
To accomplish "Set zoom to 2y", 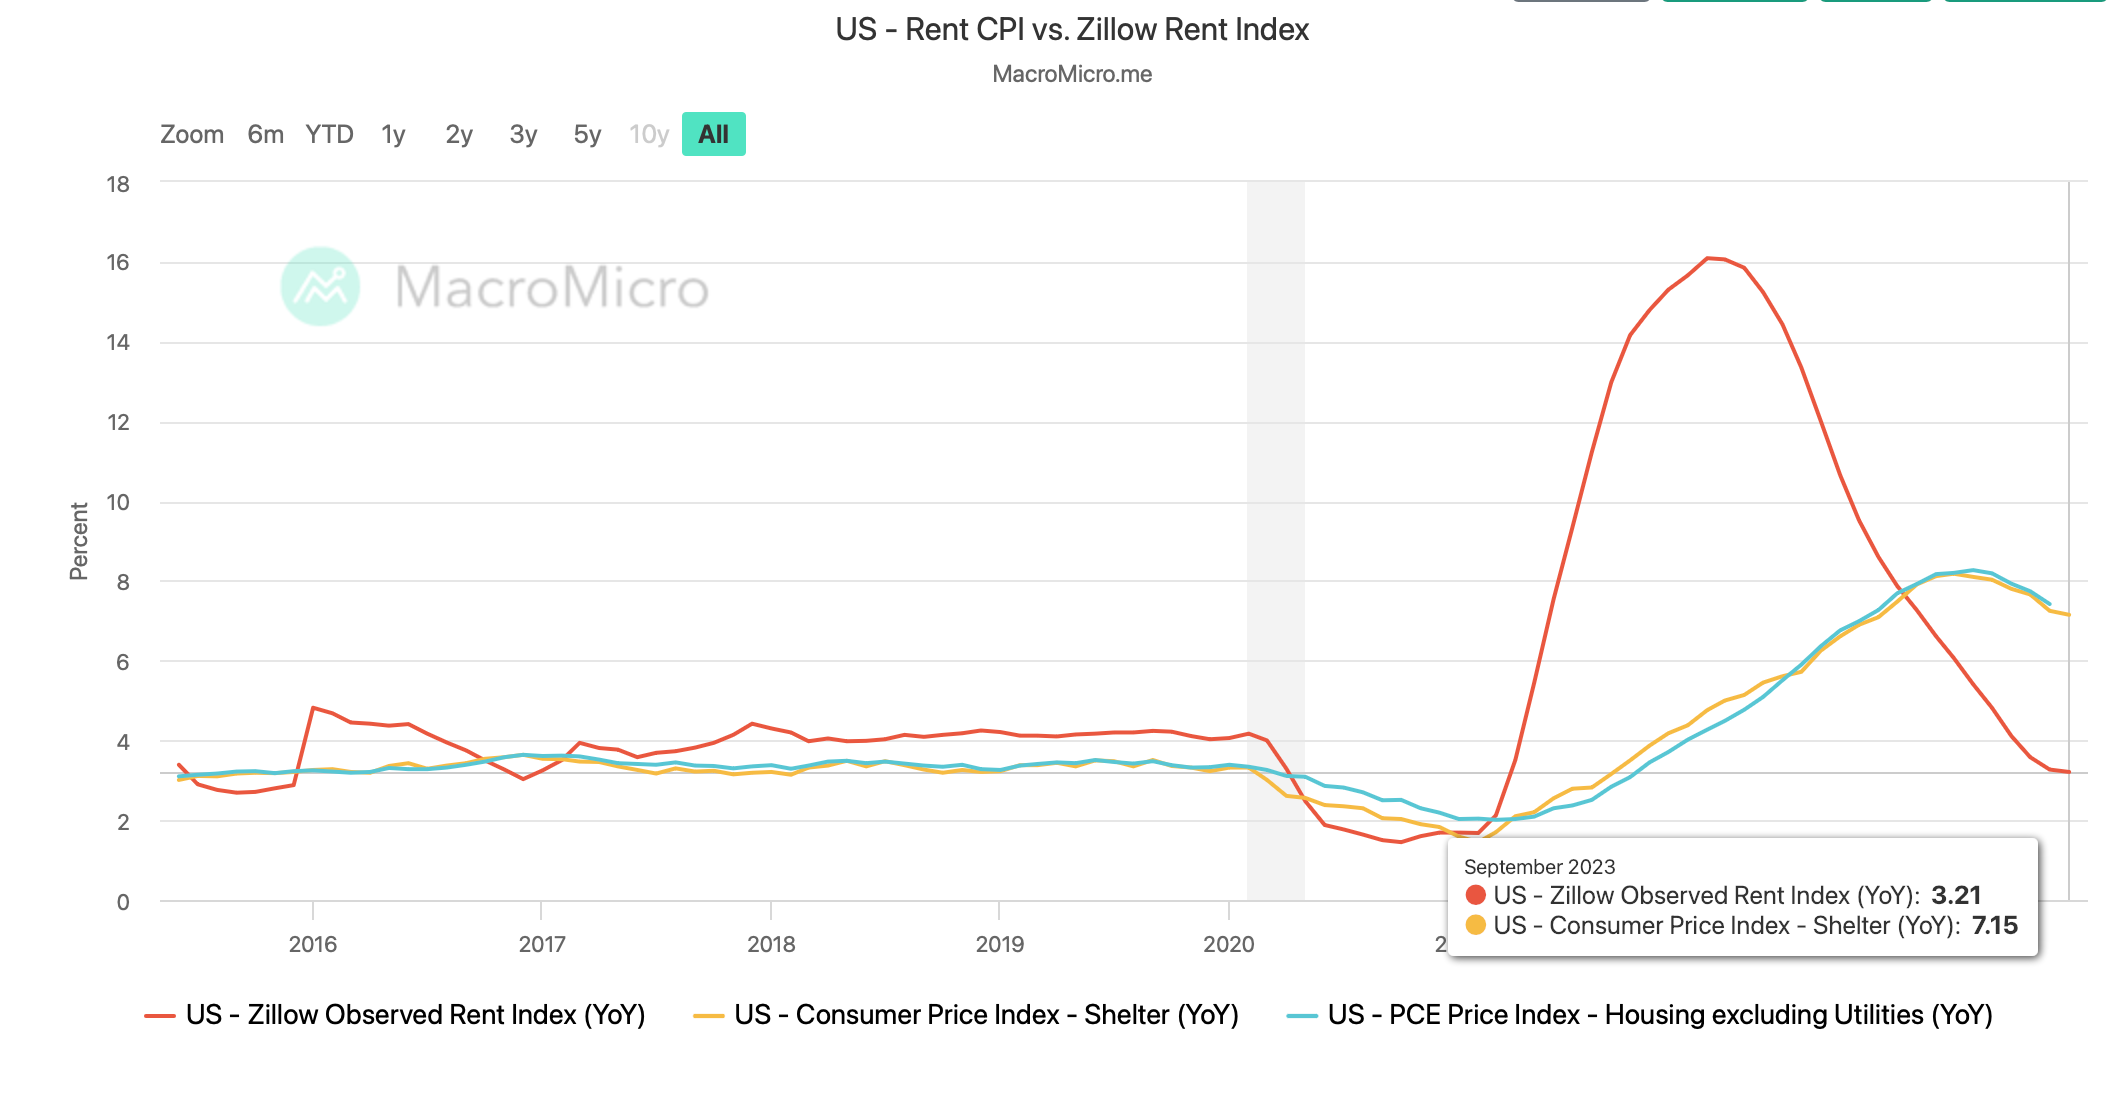I will pyautogui.click(x=458, y=134).
